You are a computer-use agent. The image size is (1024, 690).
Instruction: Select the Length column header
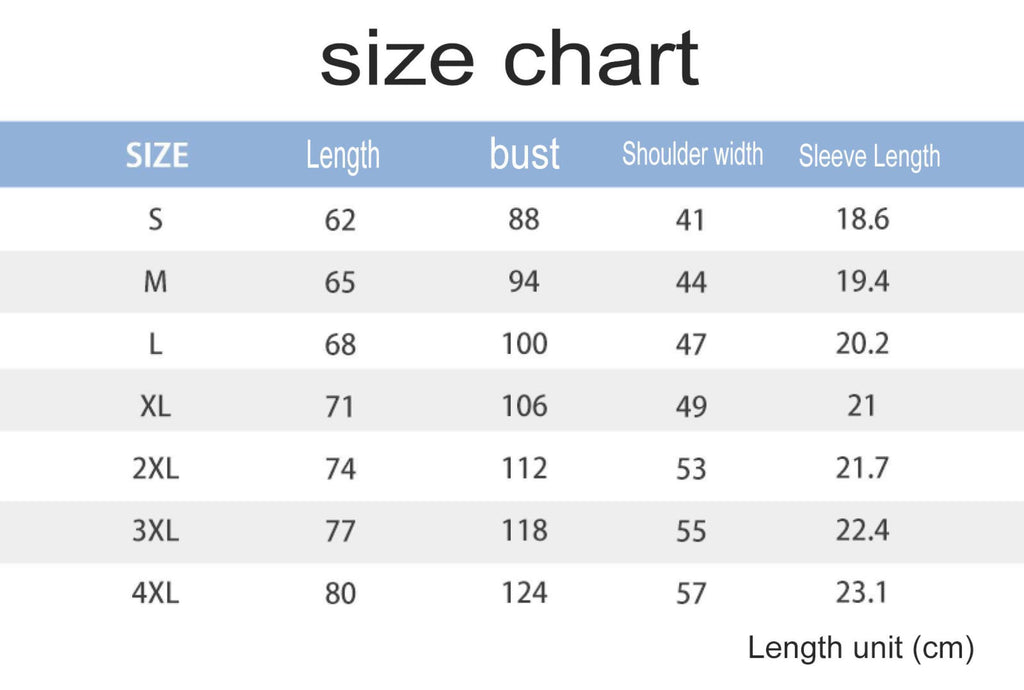pyautogui.click(x=342, y=156)
